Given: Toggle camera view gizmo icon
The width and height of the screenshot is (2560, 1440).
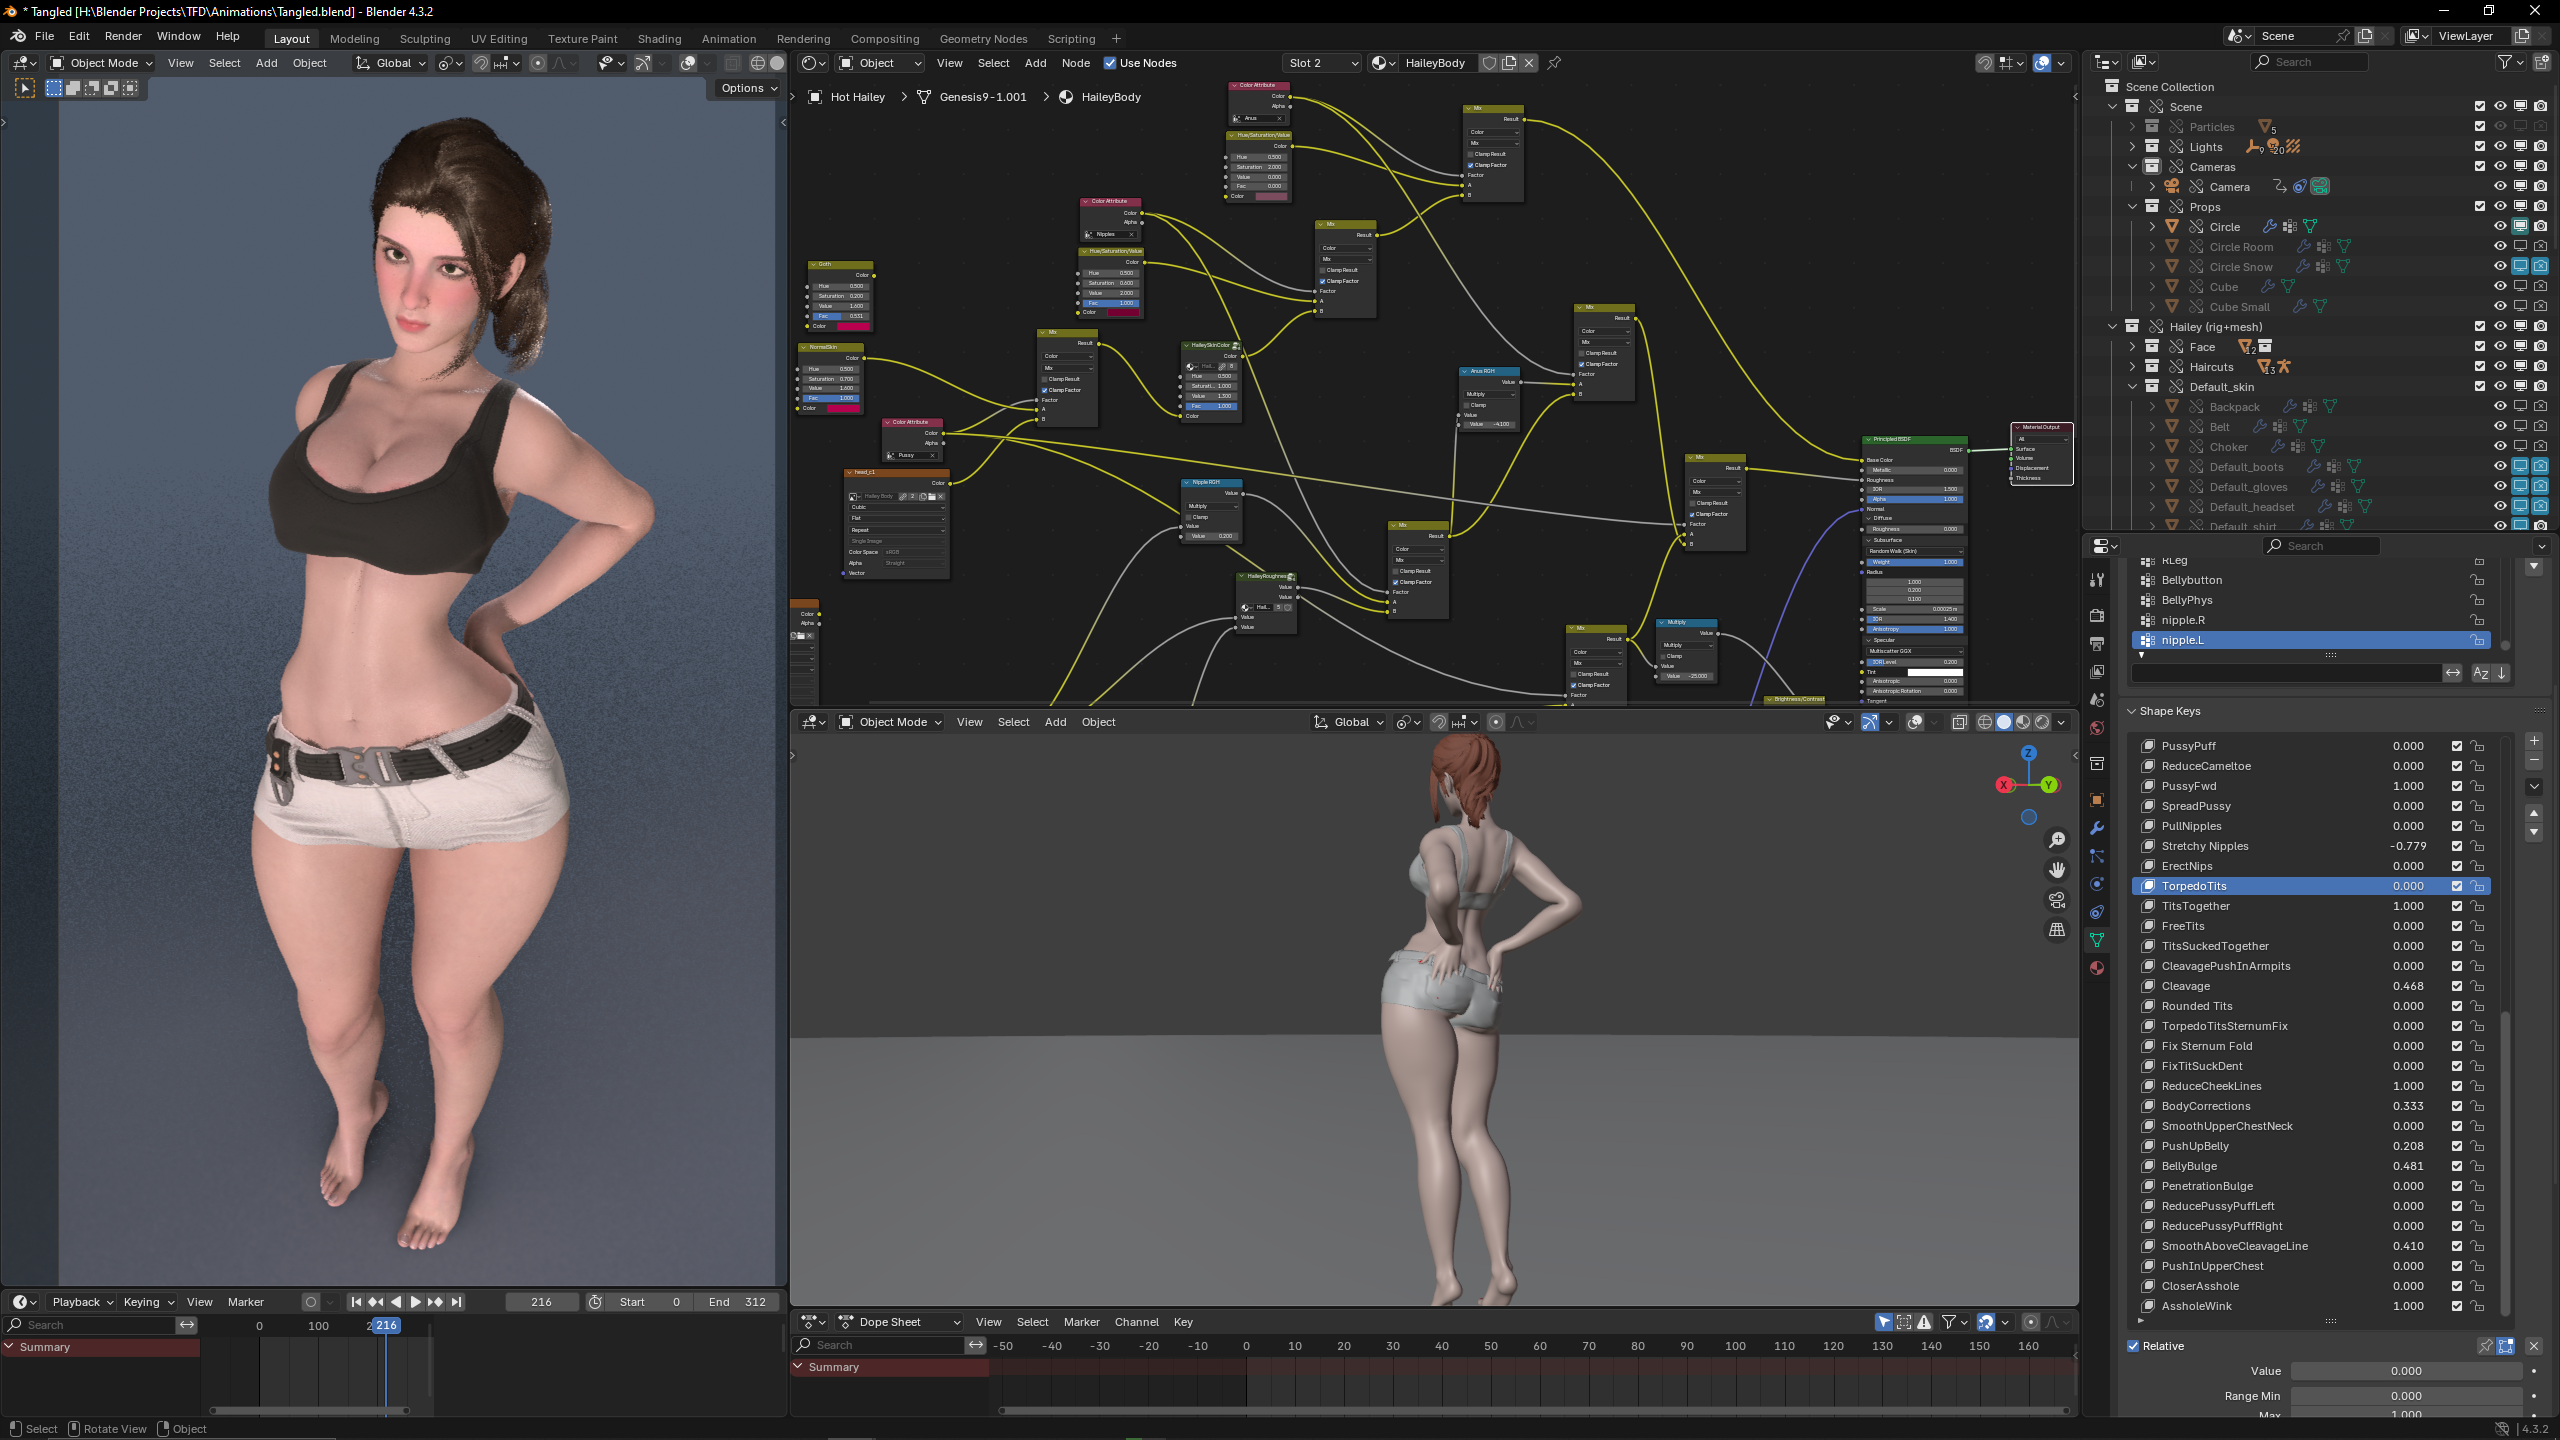Looking at the screenshot, I should [x=2056, y=900].
